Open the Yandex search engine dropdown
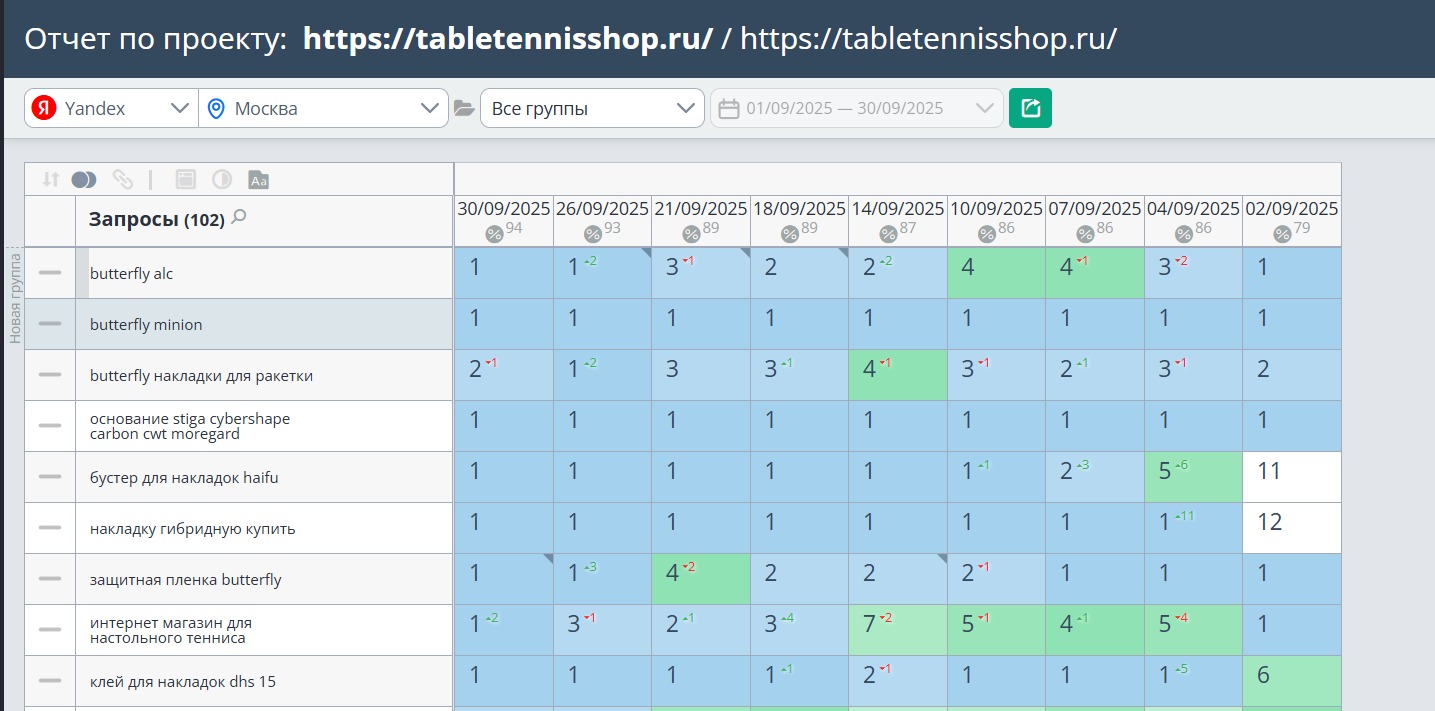Viewport: 1435px width, 711px height. pos(111,108)
